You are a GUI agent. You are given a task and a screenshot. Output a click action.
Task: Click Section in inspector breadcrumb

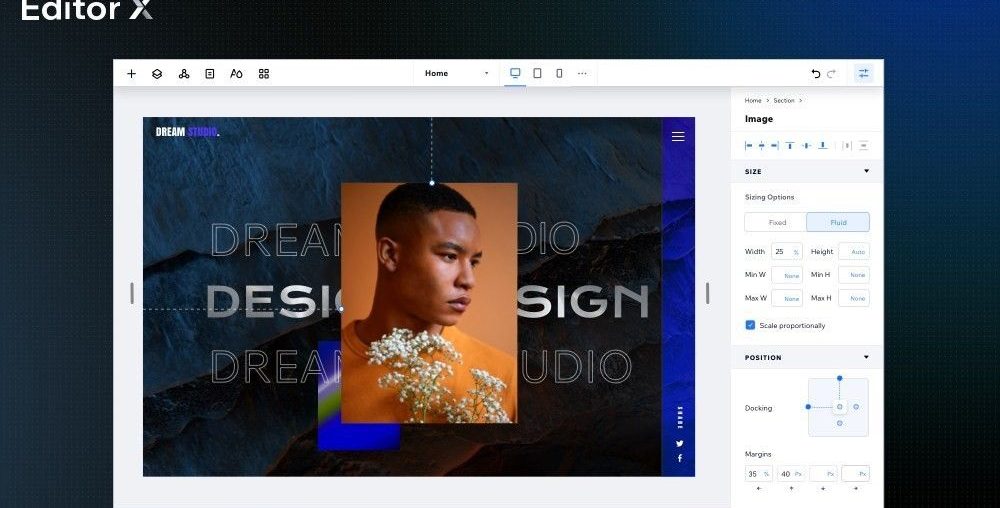coord(784,101)
